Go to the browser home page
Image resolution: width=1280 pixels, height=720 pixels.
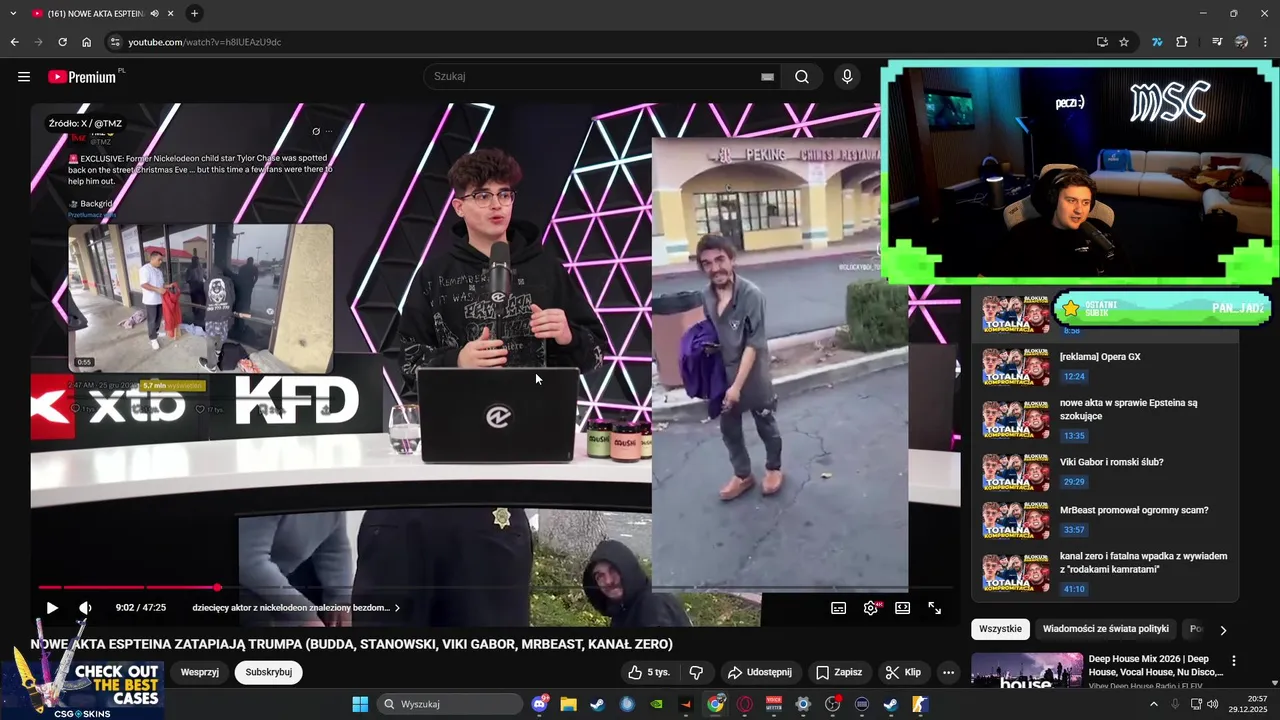click(x=87, y=42)
